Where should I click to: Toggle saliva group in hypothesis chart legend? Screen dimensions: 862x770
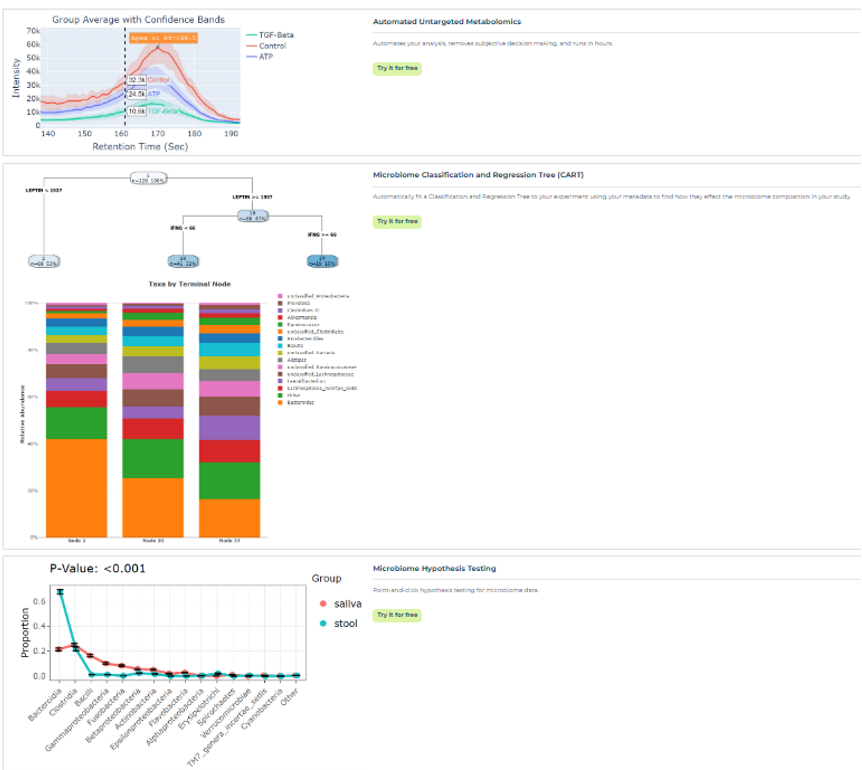tap(340, 603)
